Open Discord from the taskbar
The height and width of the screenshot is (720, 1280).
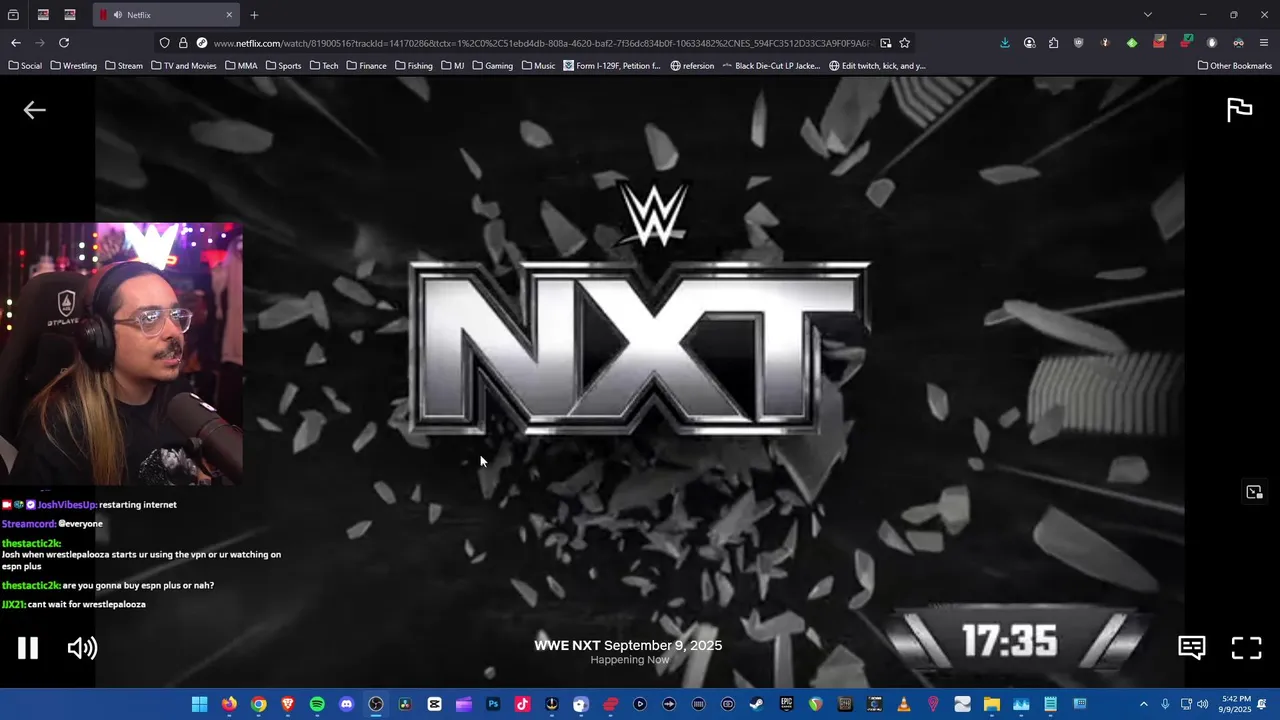[x=346, y=704]
